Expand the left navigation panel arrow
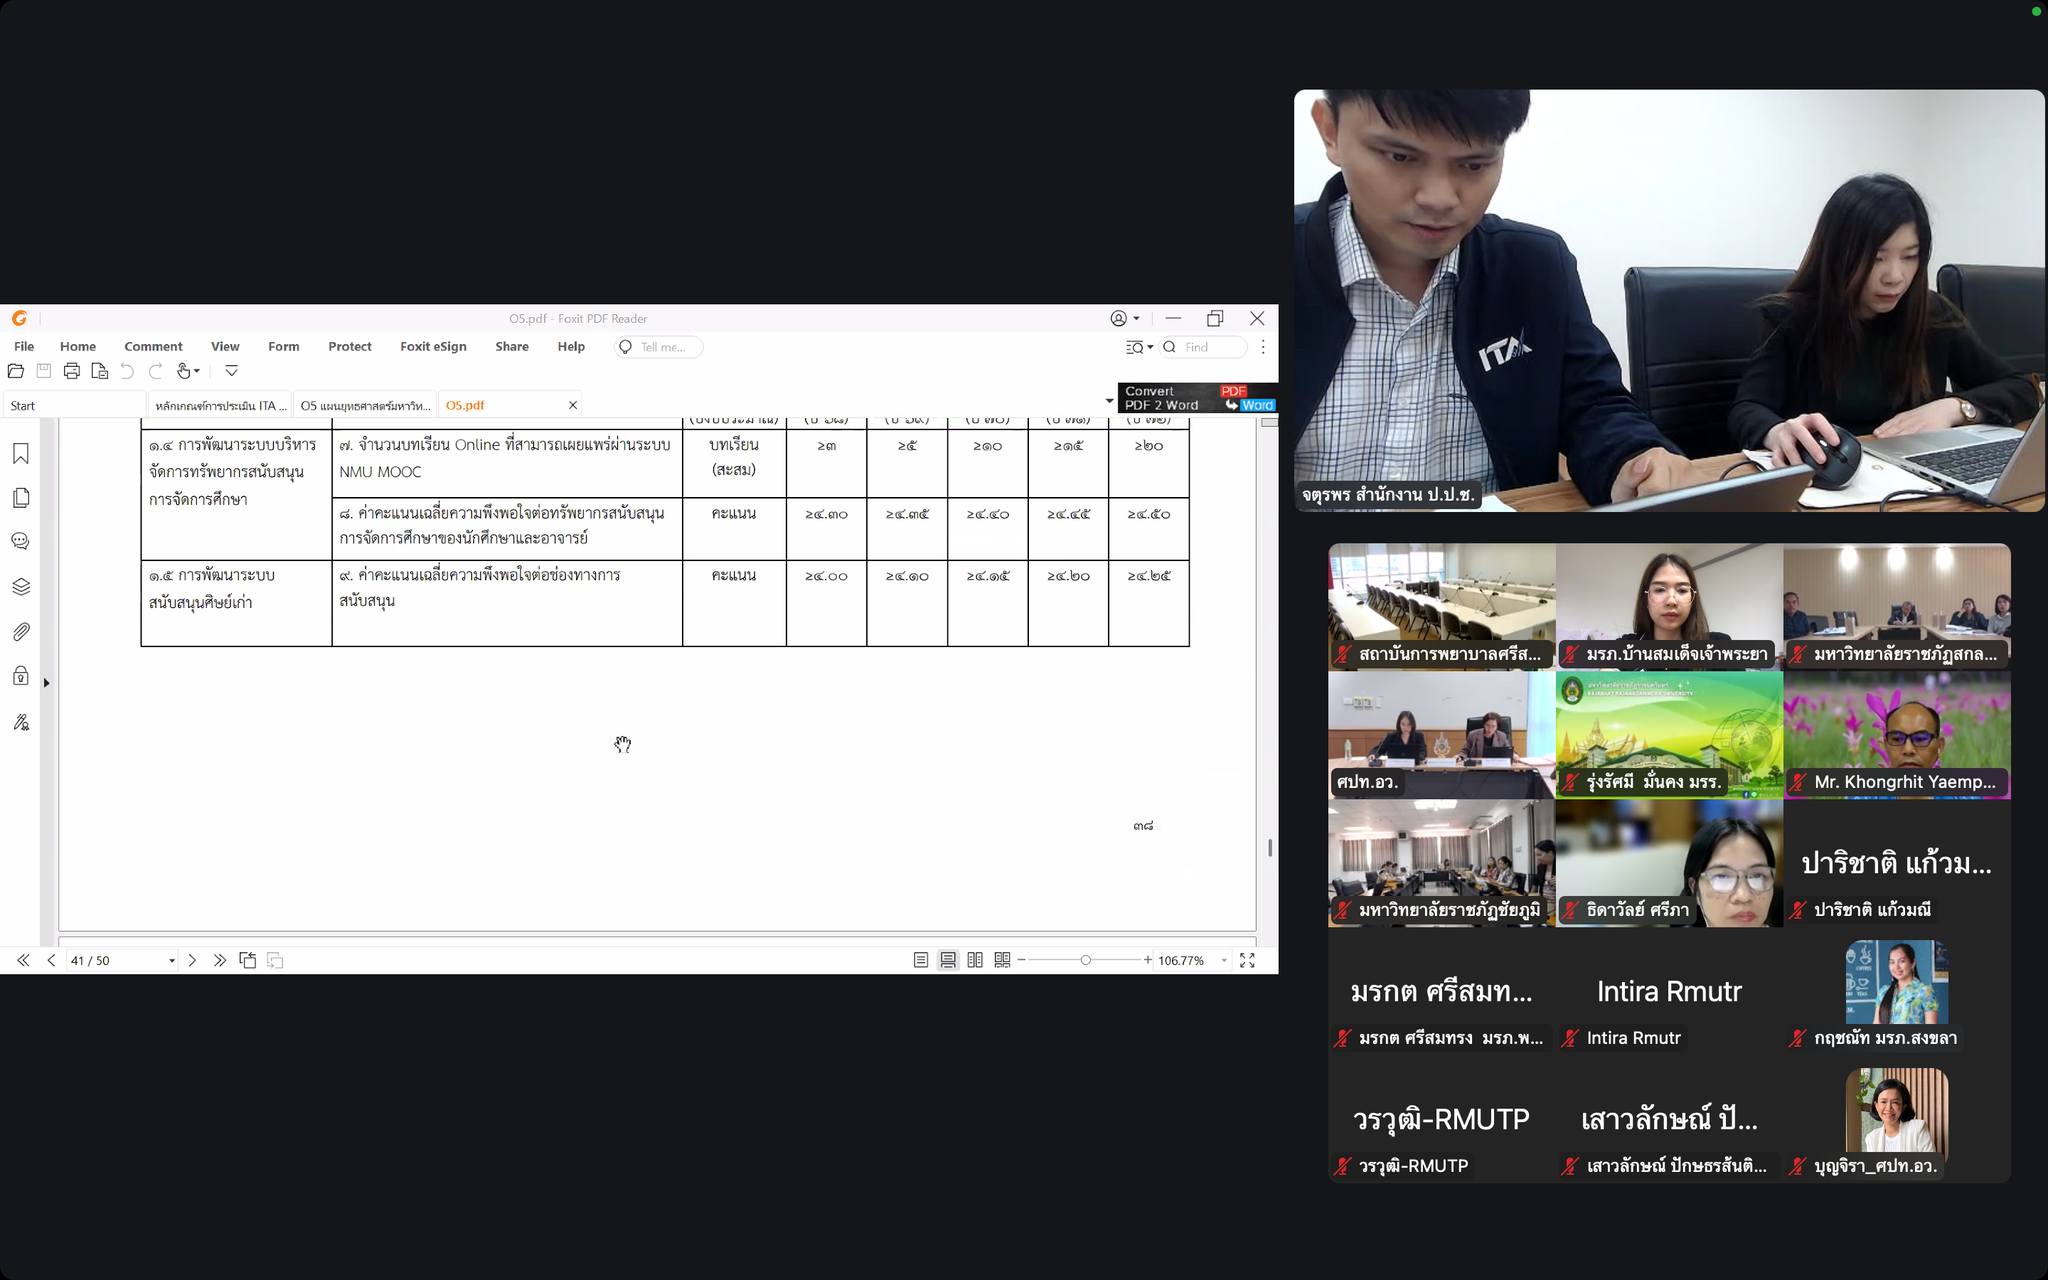The height and width of the screenshot is (1280, 2048). pos(46,683)
